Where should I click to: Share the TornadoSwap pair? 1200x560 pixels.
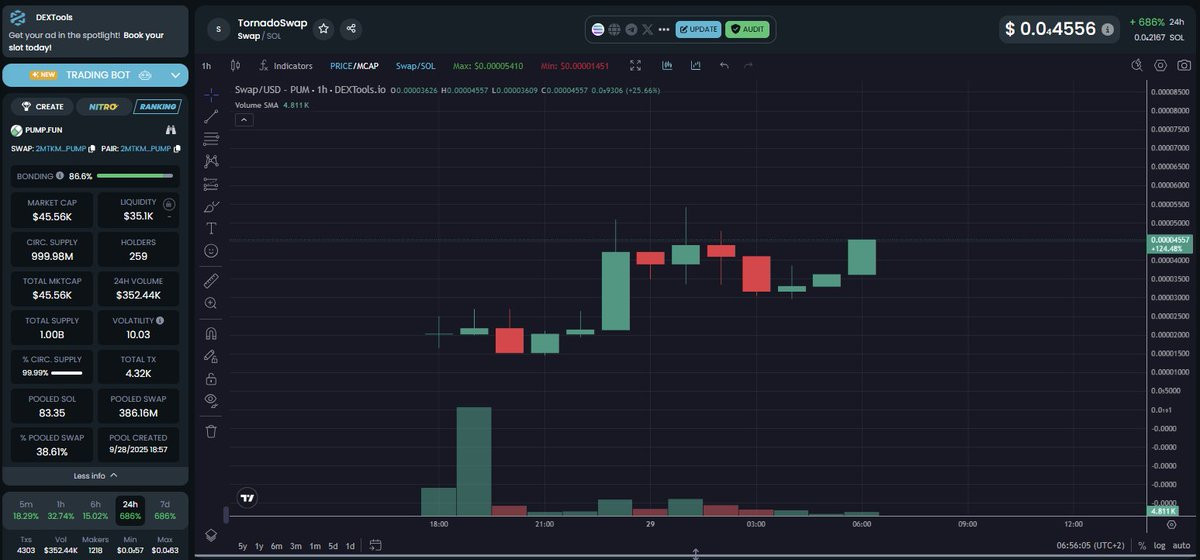click(x=351, y=29)
